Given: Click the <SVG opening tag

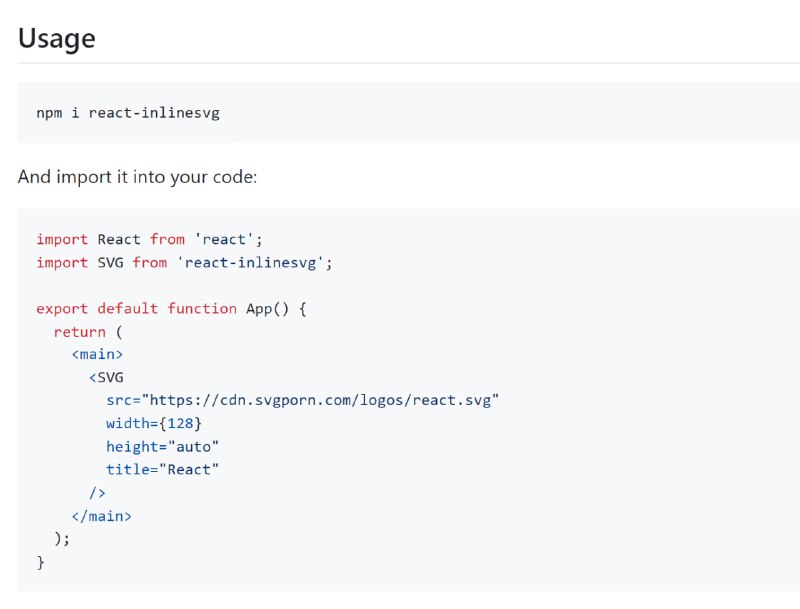Looking at the screenshot, I should [x=106, y=377].
